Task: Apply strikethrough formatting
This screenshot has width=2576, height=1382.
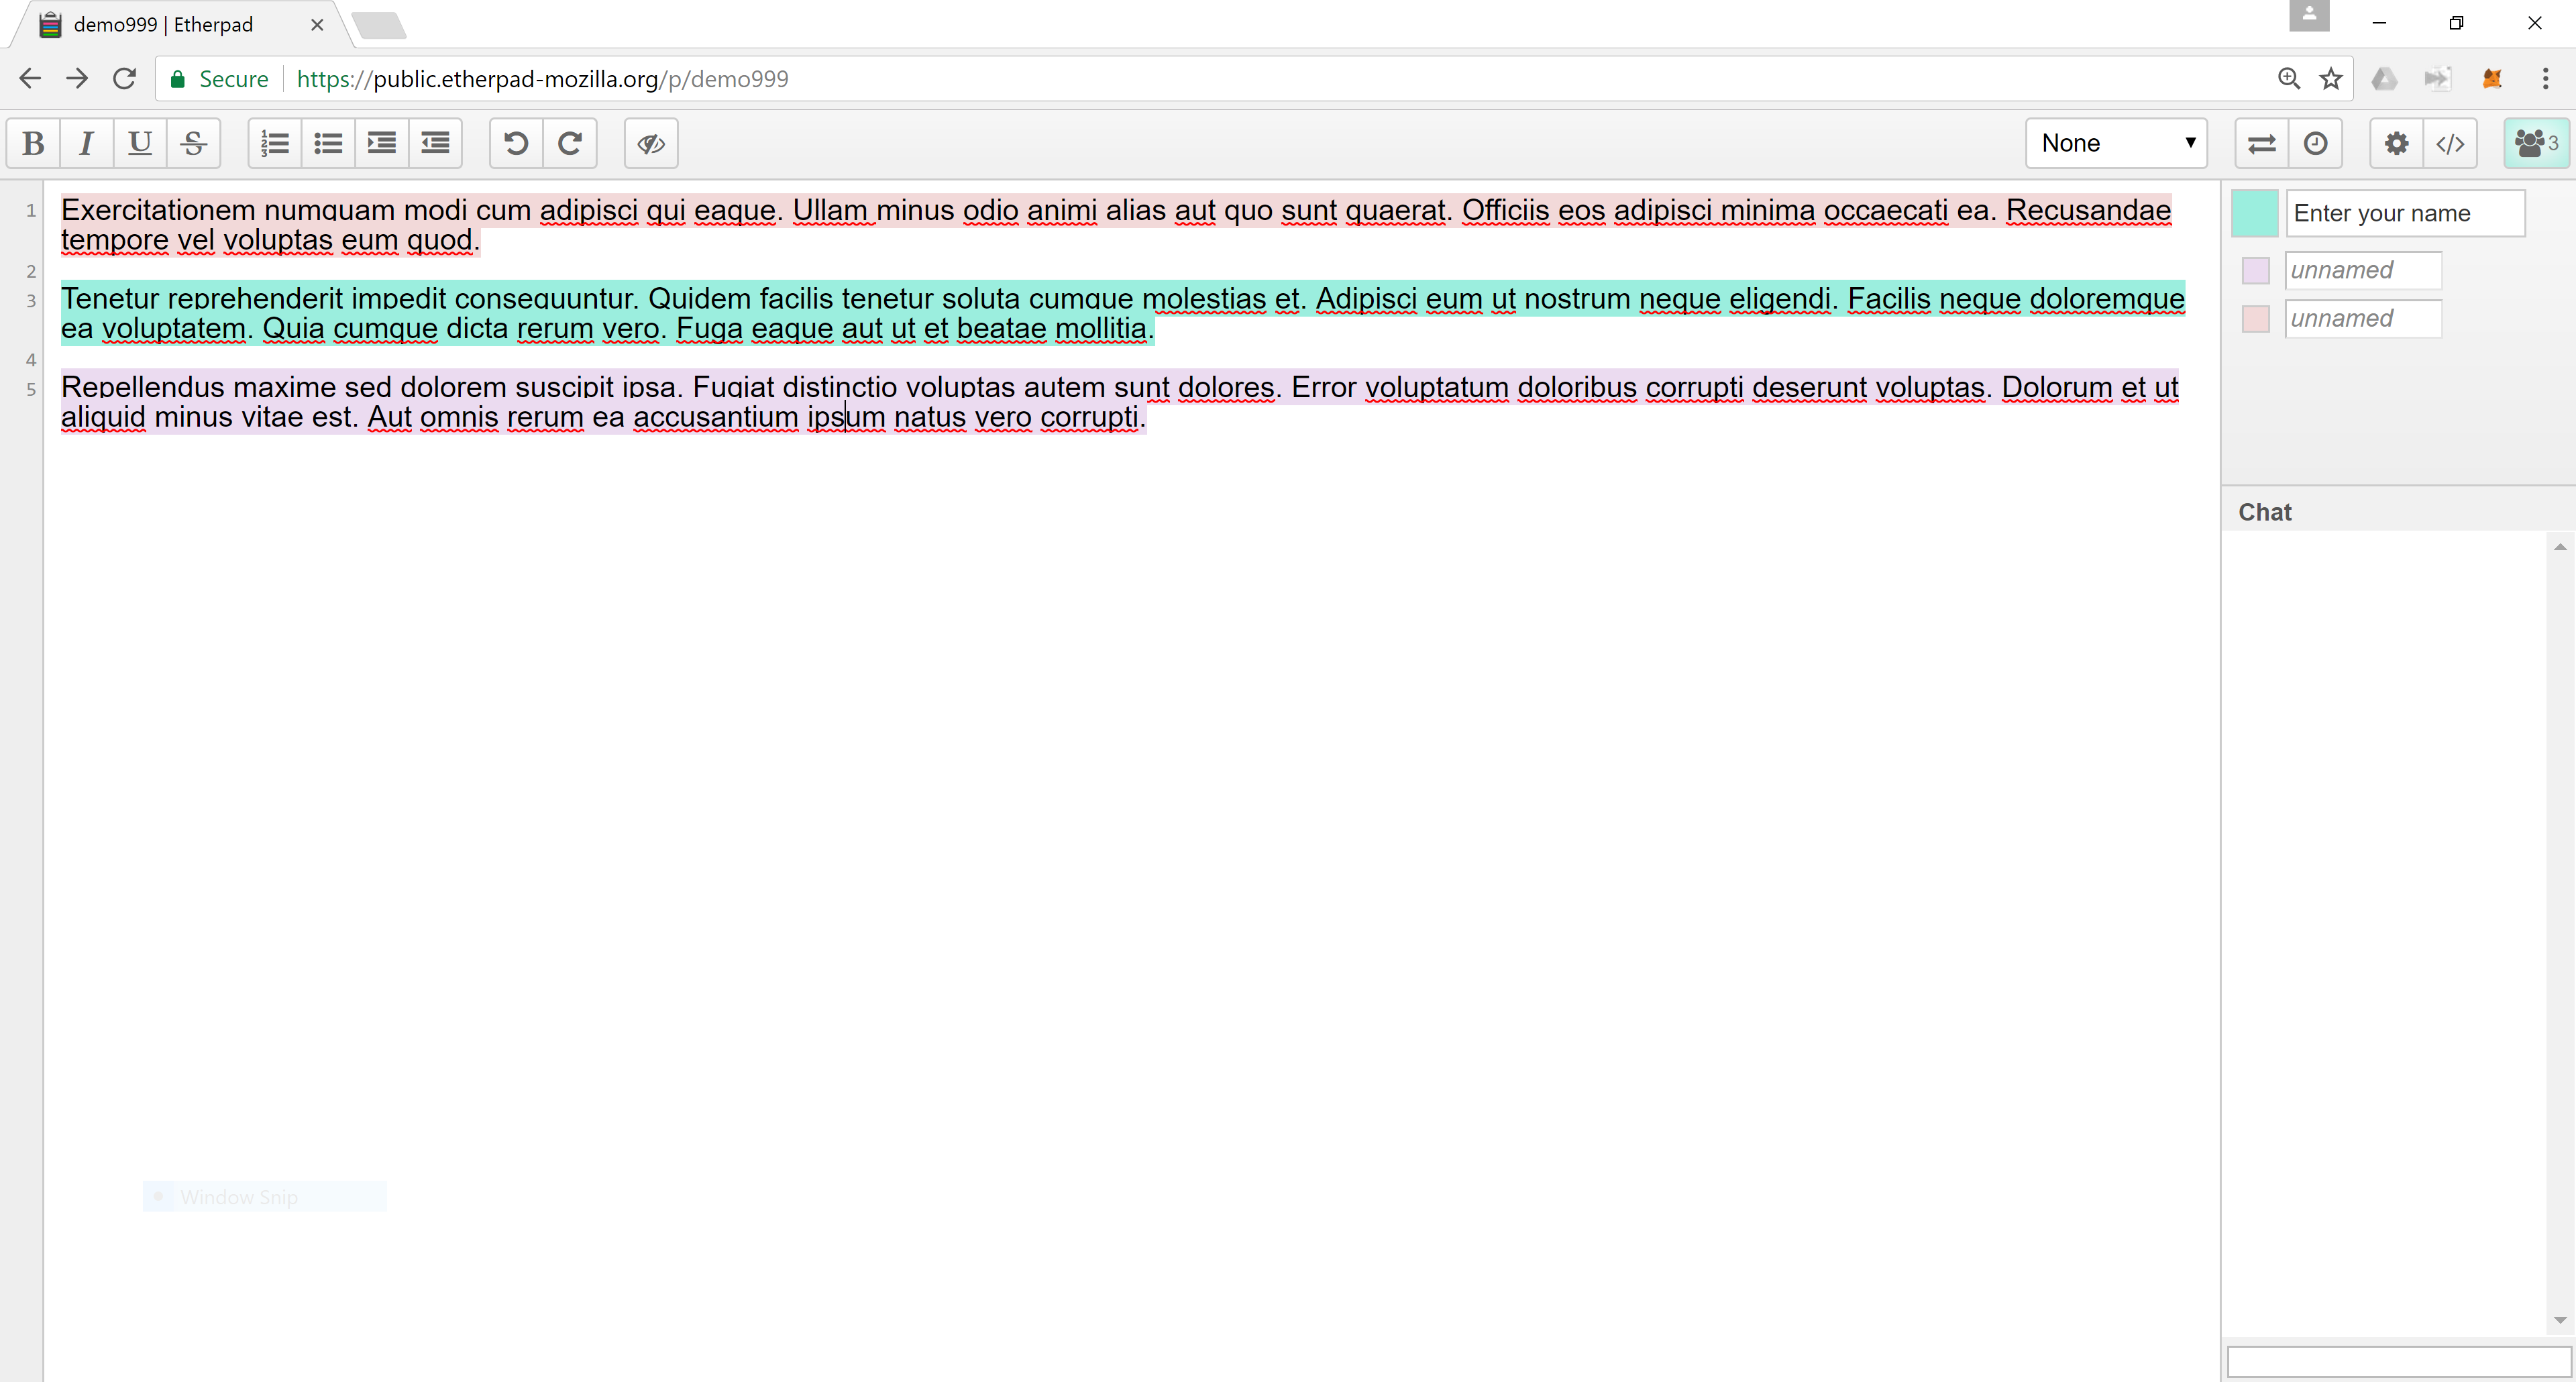Action: click(x=193, y=143)
